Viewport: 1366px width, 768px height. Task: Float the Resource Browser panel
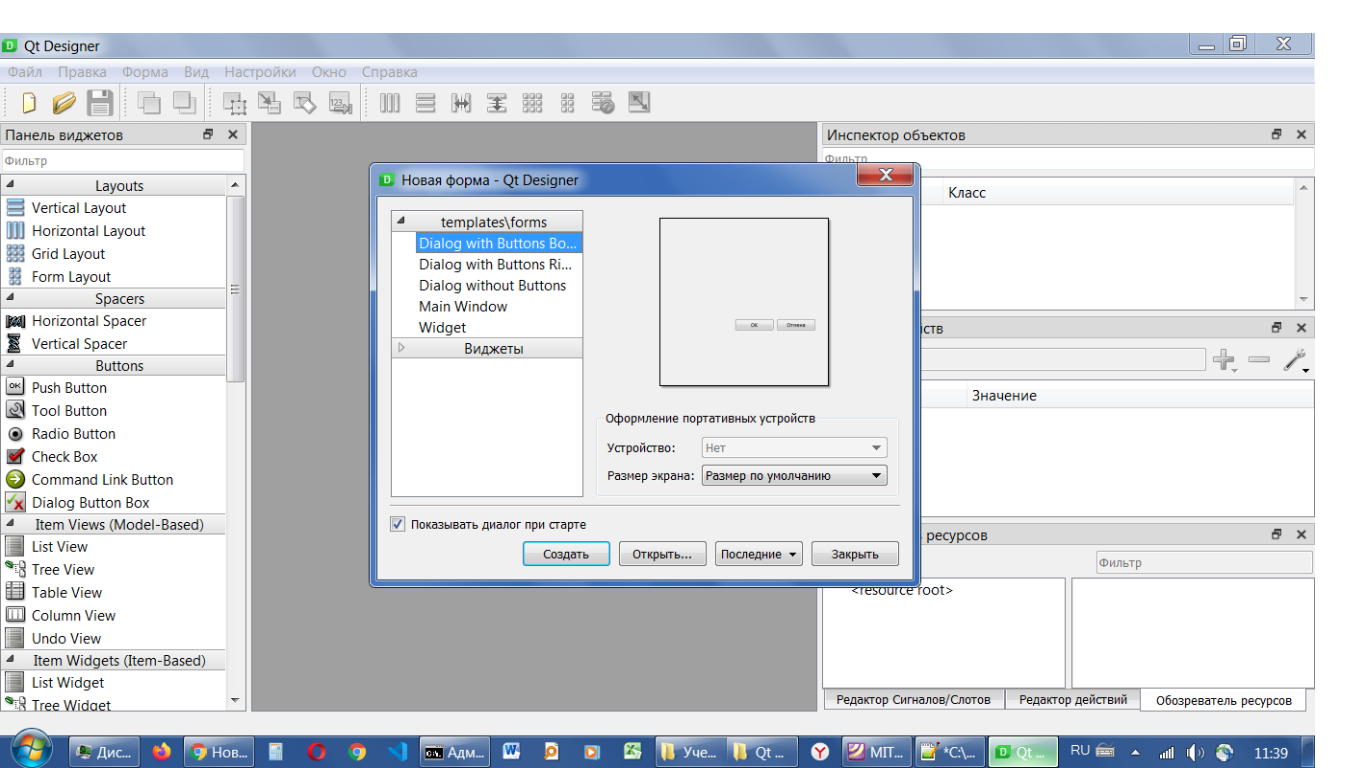click(1277, 534)
